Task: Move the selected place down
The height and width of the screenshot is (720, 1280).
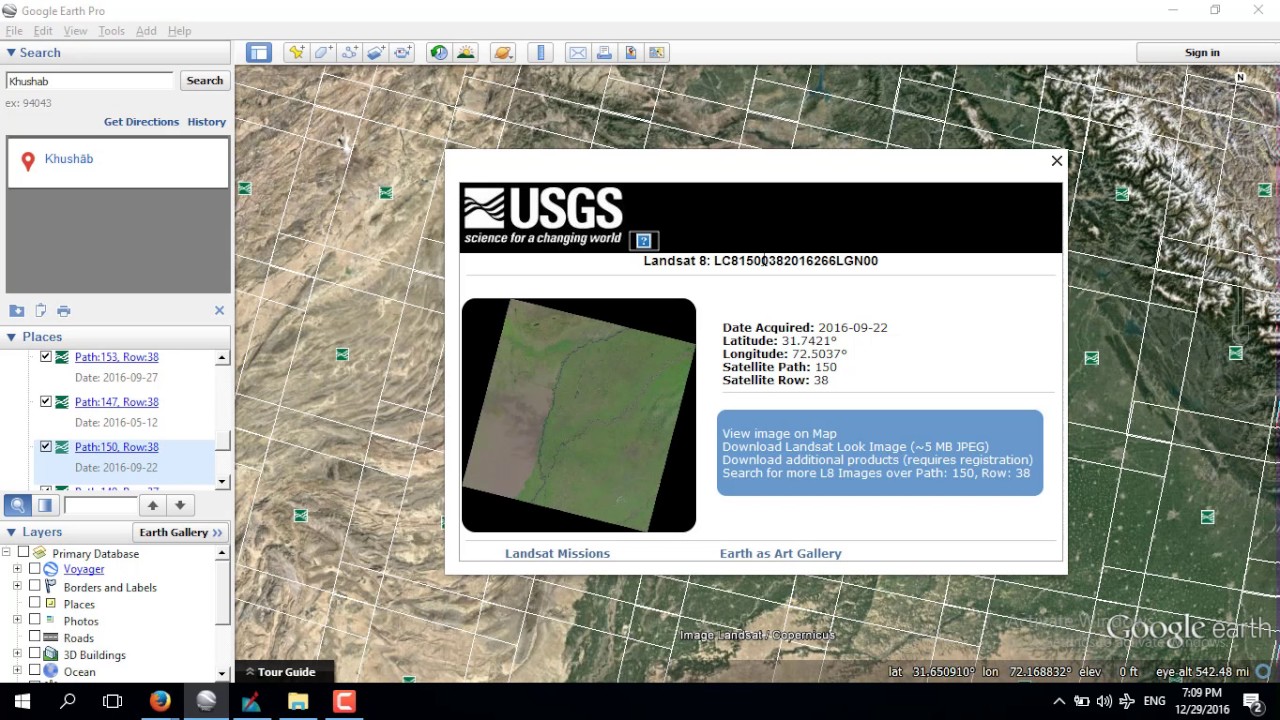Action: point(180,505)
